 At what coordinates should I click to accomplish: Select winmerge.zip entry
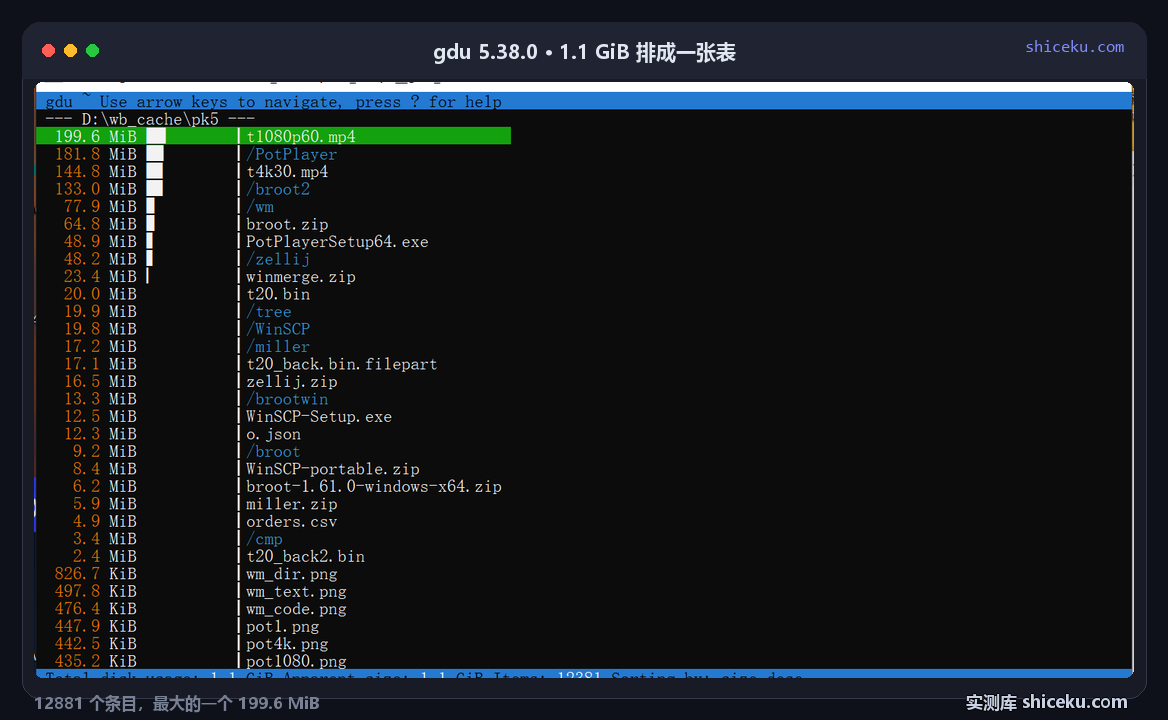(300, 276)
